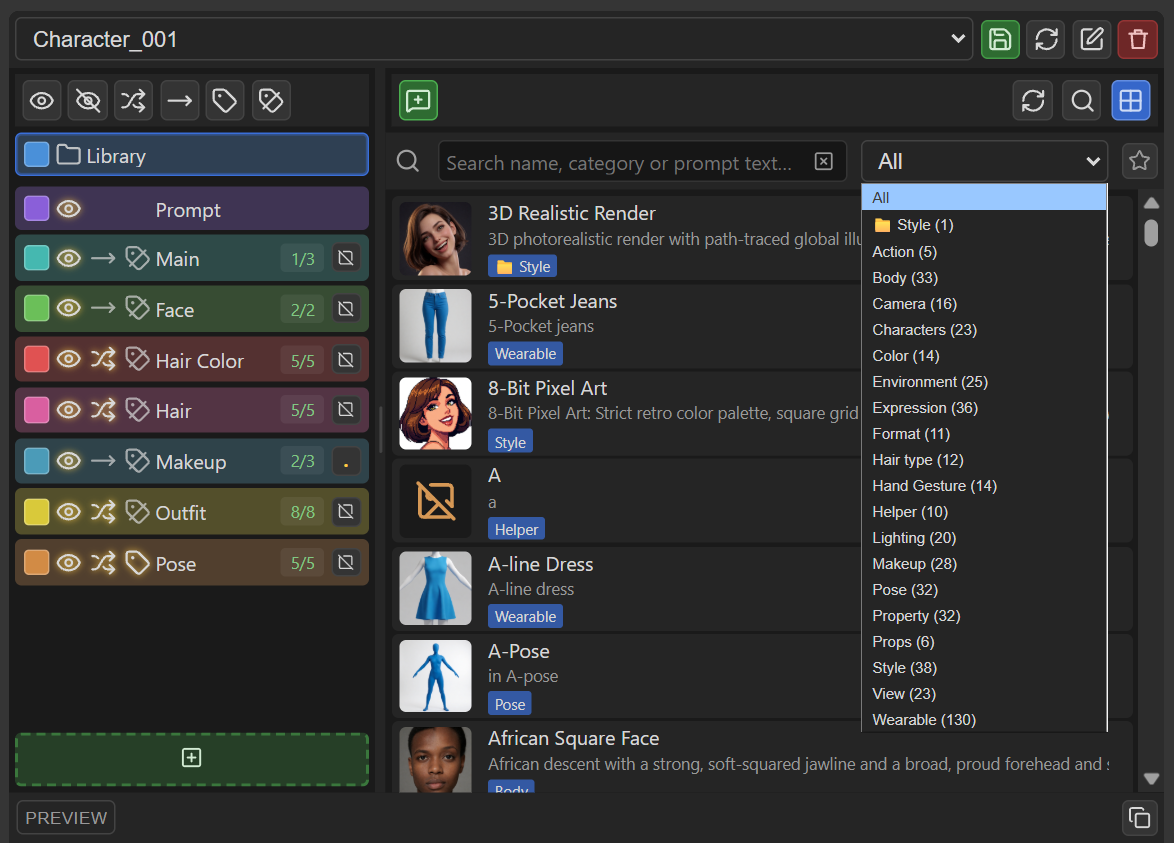Screen dimensions: 1174x843
Task: Toggle image display on Face row
Action: (346, 309)
